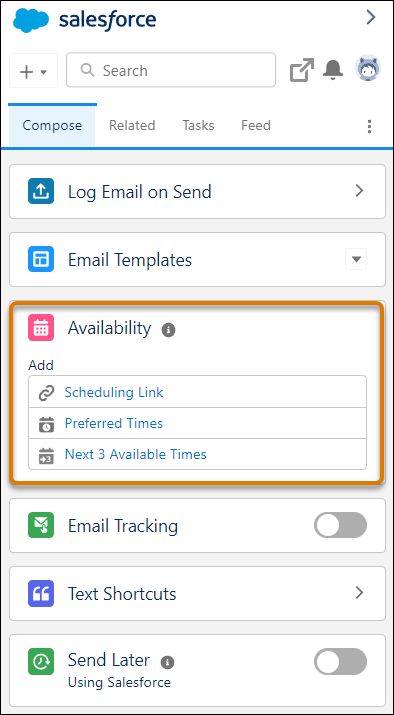This screenshot has width=394, height=715.
Task: Open the pop-out external window icon
Action: (x=302, y=70)
